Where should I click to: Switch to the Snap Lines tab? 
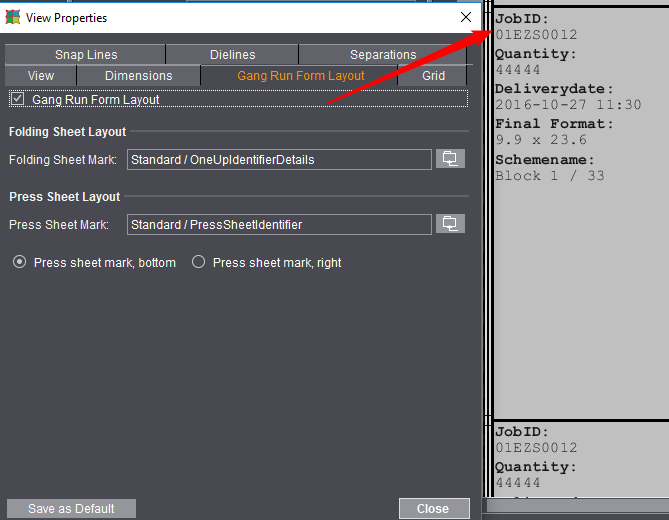[x=86, y=55]
